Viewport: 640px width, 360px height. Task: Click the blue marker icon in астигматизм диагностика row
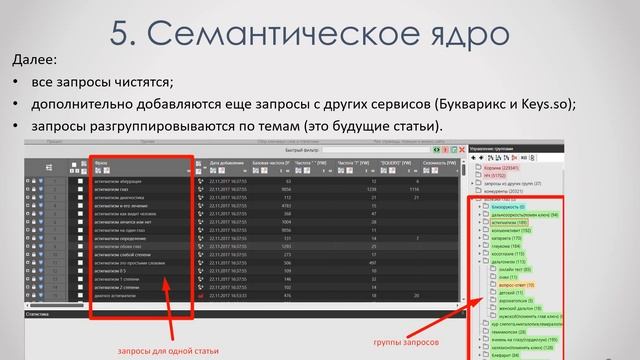point(41,197)
